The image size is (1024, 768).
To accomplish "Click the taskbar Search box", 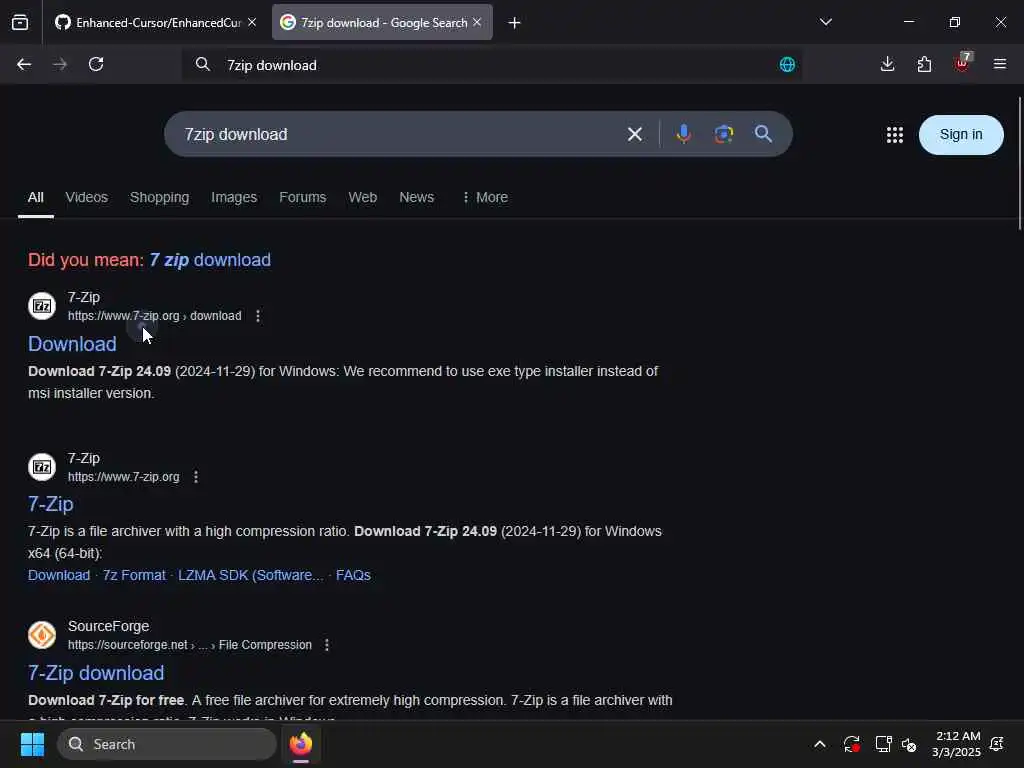I will pos(167,744).
